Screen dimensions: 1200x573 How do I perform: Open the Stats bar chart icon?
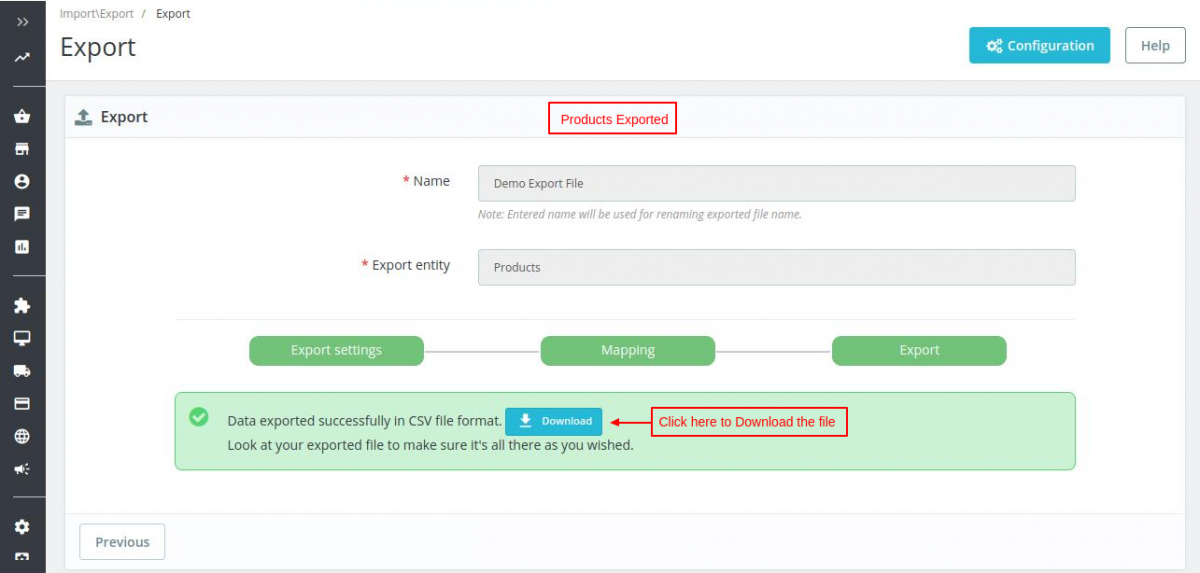click(22, 246)
